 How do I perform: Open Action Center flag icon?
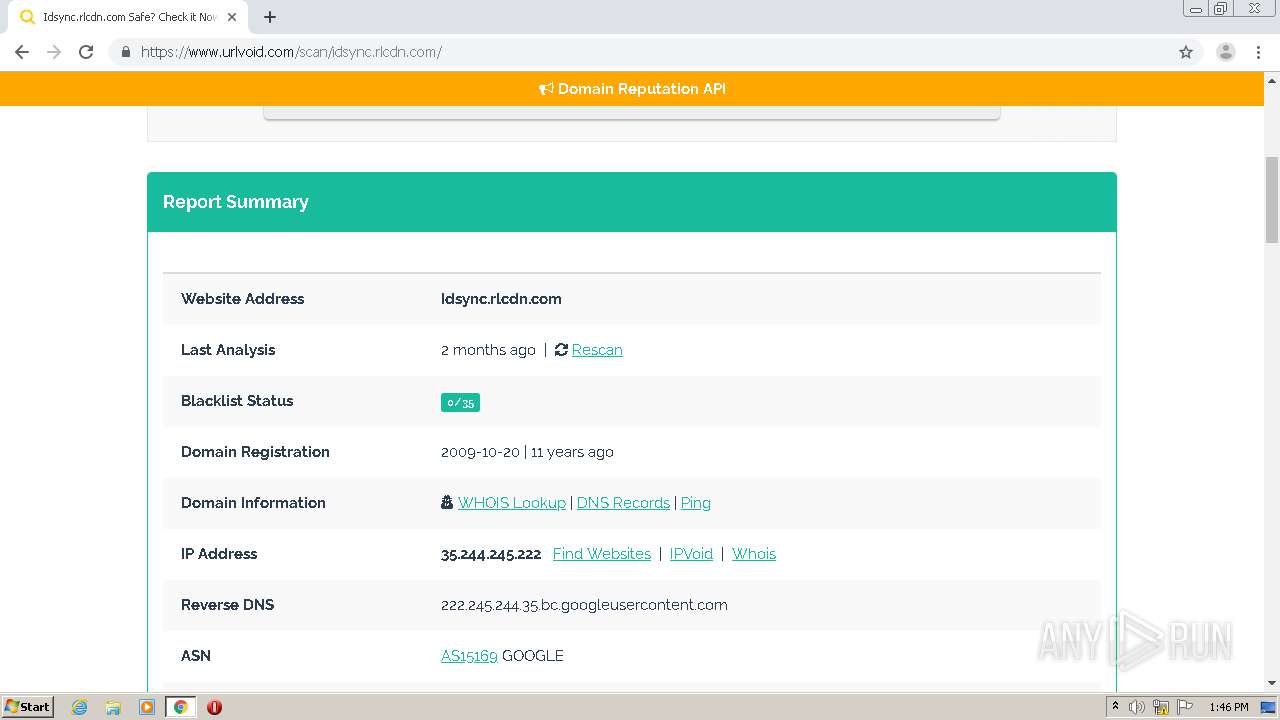click(1184, 707)
